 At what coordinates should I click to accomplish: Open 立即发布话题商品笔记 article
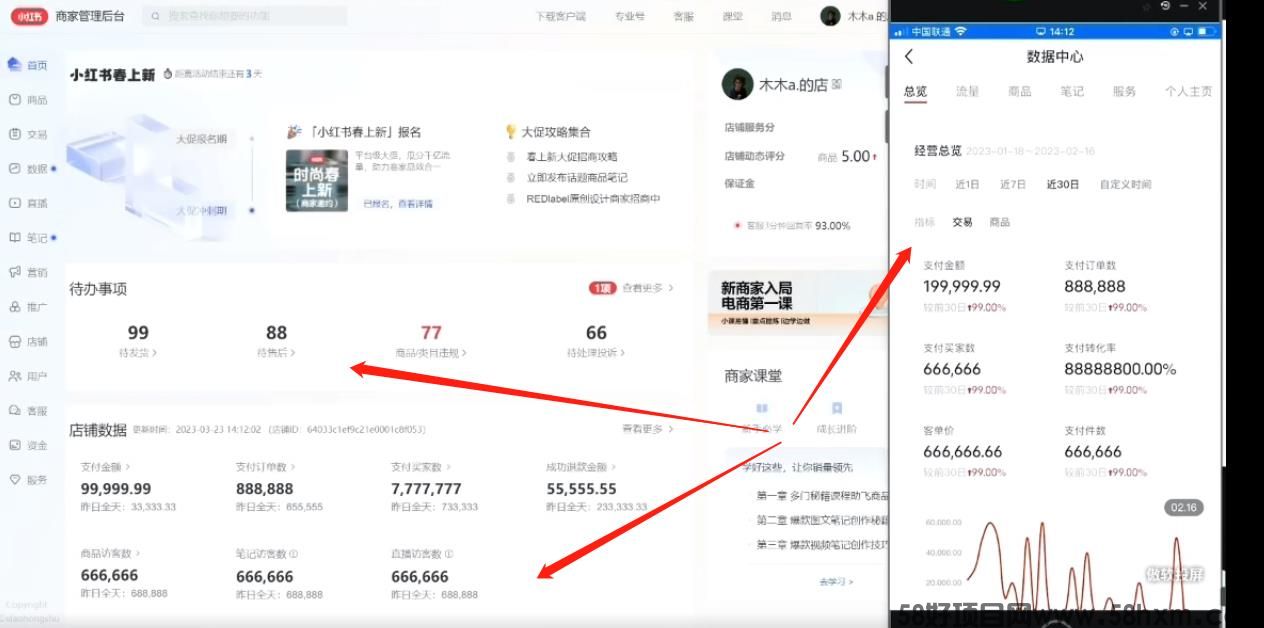click(x=576, y=178)
